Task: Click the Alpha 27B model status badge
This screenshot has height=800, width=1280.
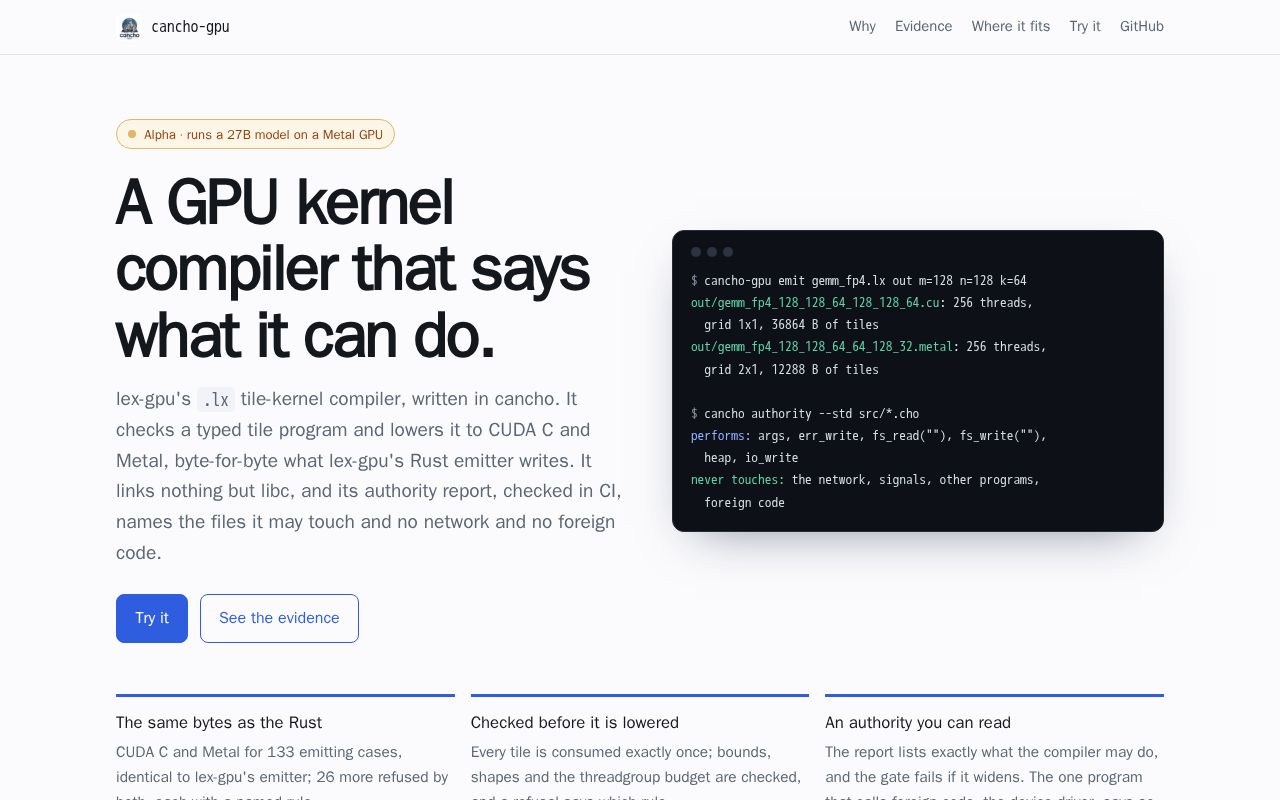Action: (x=255, y=134)
